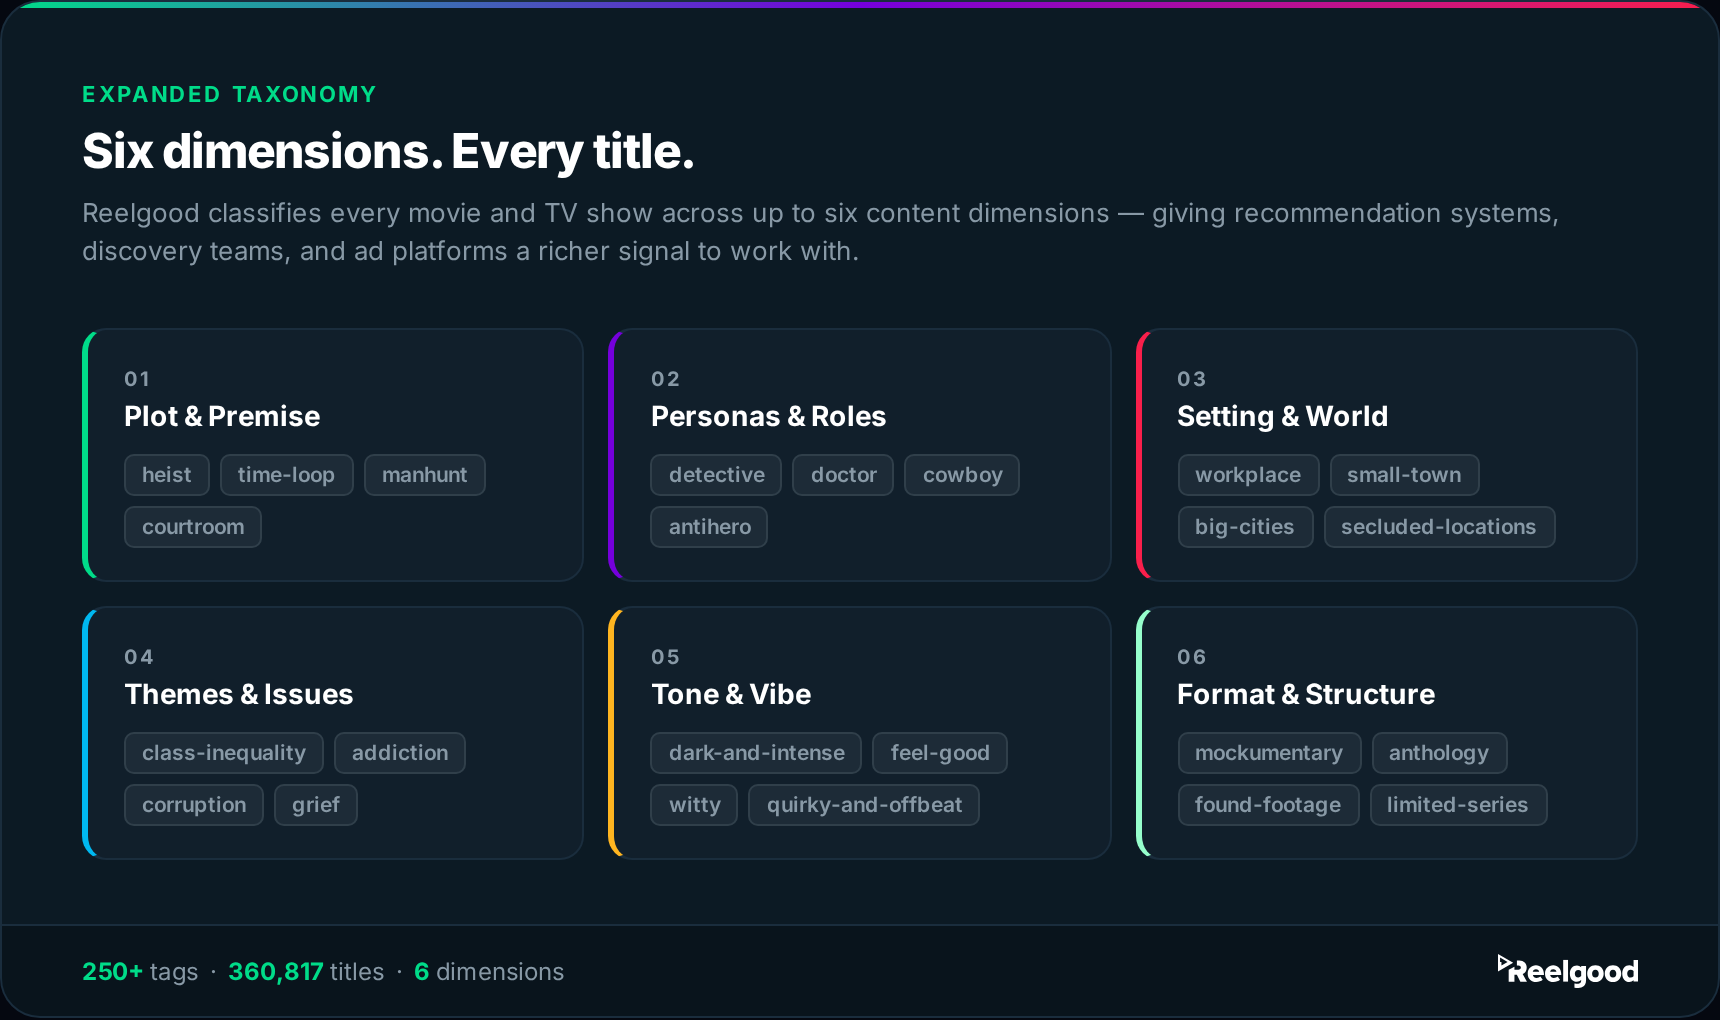Click the Setting & World card title
The width and height of the screenshot is (1720, 1020).
click(1282, 416)
